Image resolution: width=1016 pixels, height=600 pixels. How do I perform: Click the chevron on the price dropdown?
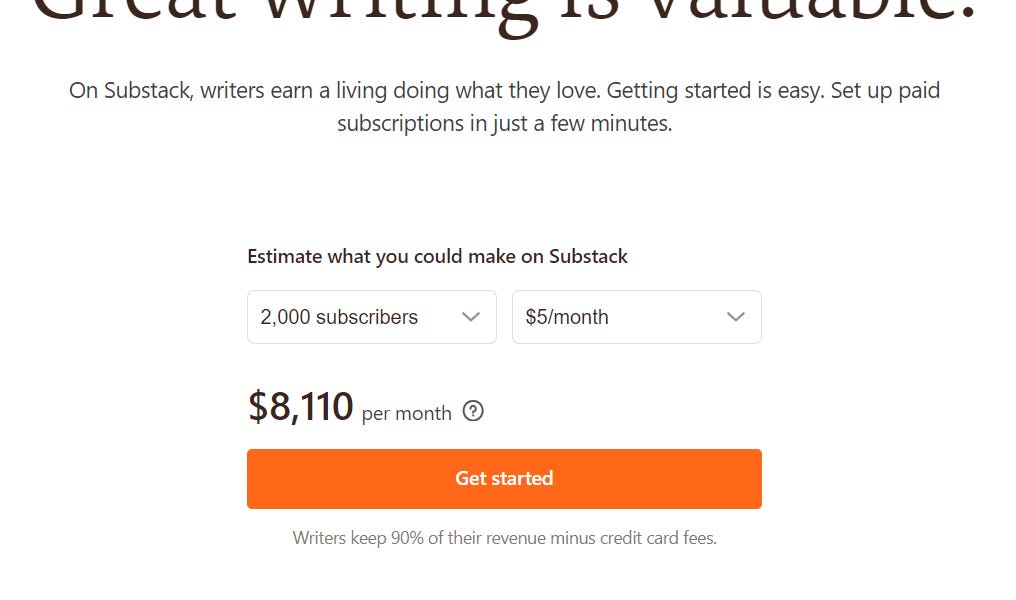(735, 317)
